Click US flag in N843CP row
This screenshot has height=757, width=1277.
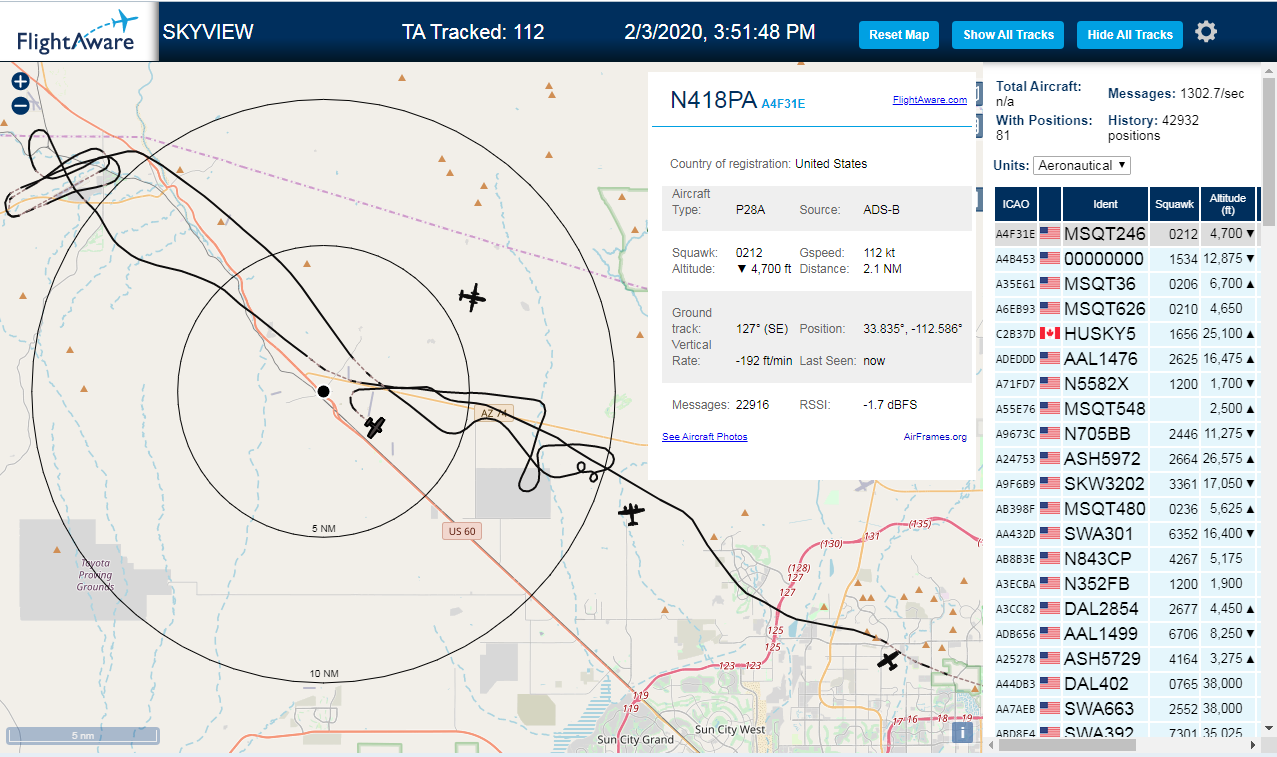pos(1050,559)
